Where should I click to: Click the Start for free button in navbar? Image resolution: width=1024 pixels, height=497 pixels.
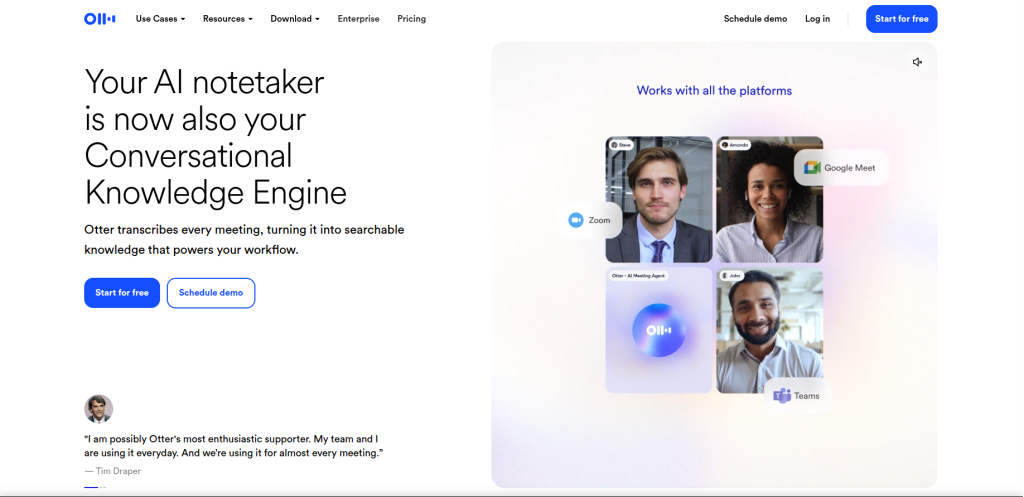click(x=902, y=19)
